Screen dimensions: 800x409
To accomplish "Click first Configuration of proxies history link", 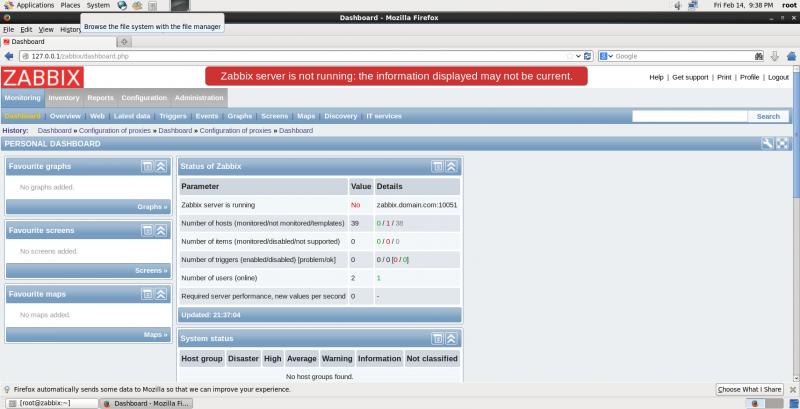I will click(x=115, y=131).
